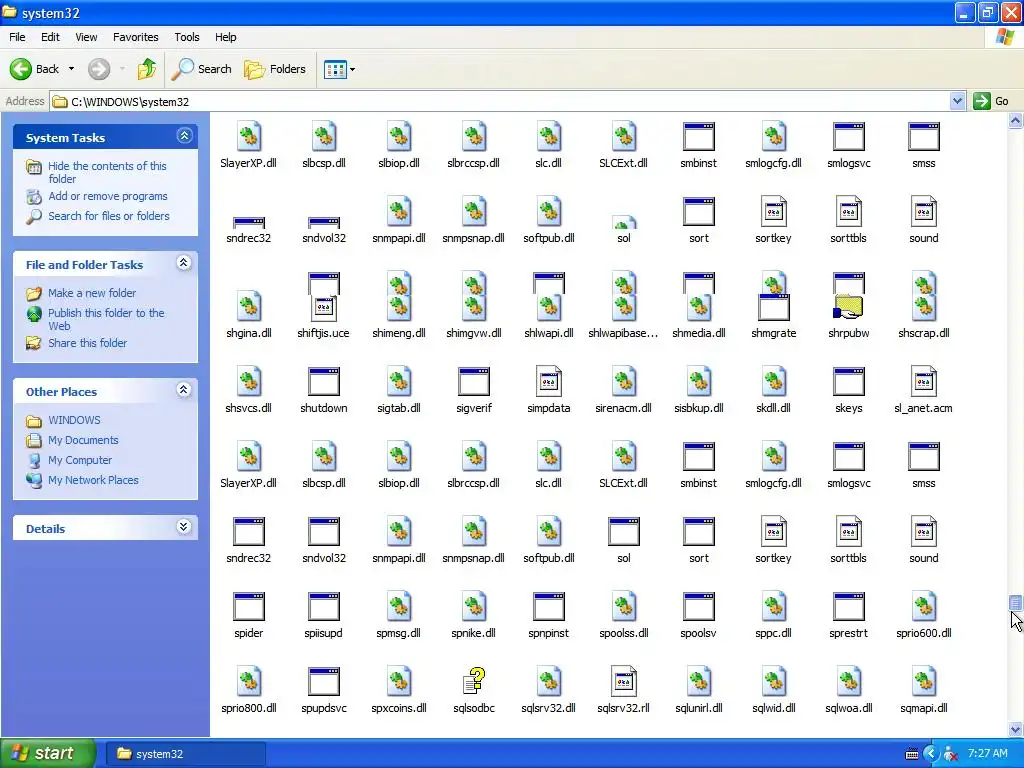The height and width of the screenshot is (768, 1024).
Task: Click the sqlunirl.dll file name
Action: coord(699,708)
